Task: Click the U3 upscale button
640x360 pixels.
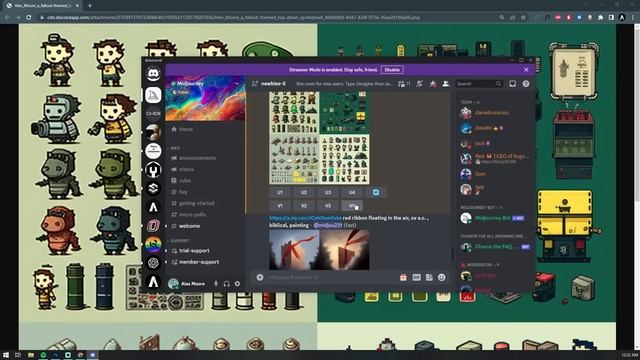Action: tap(328, 192)
